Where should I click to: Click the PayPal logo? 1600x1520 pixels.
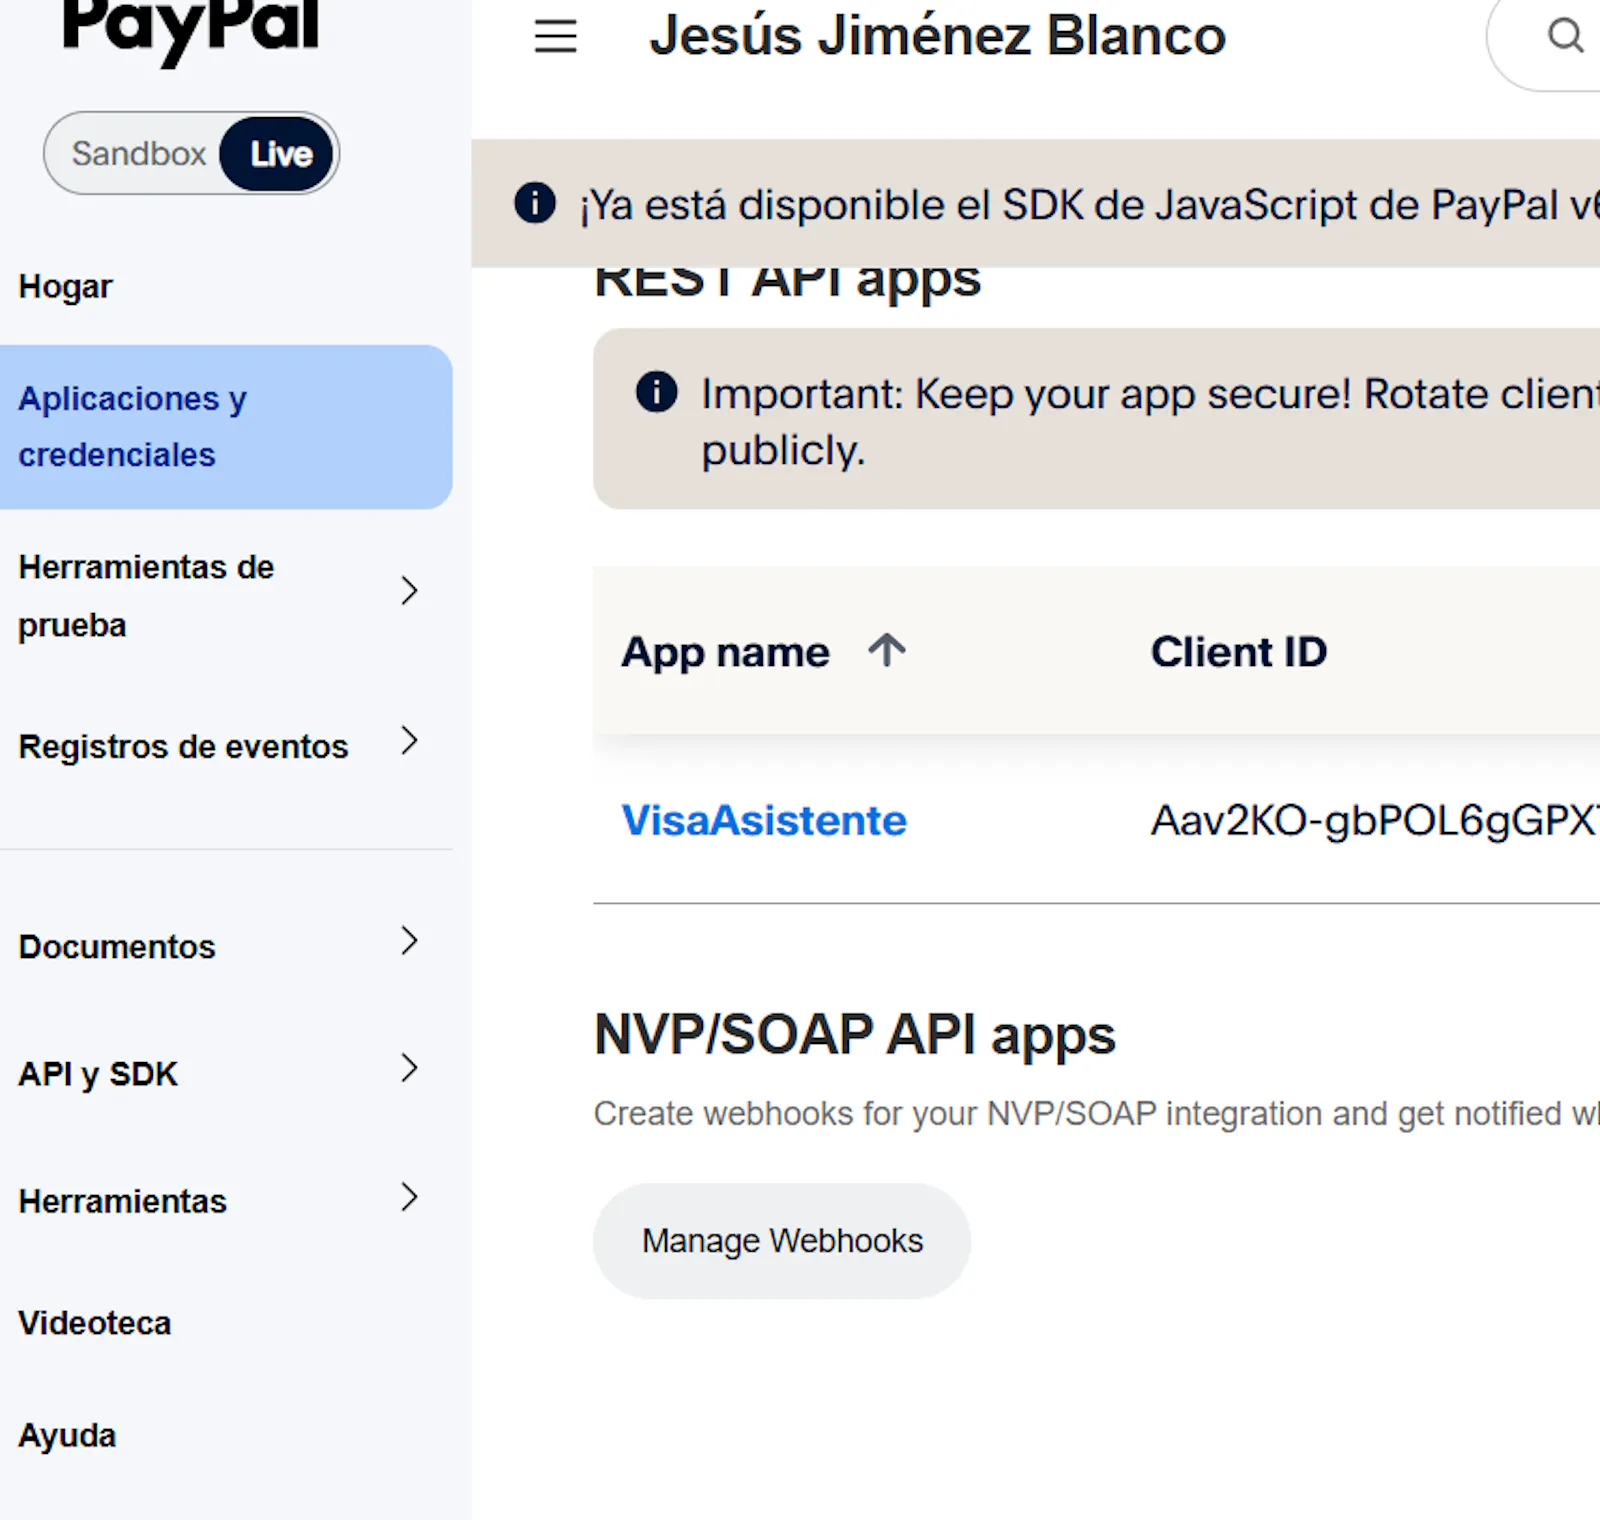click(x=190, y=30)
